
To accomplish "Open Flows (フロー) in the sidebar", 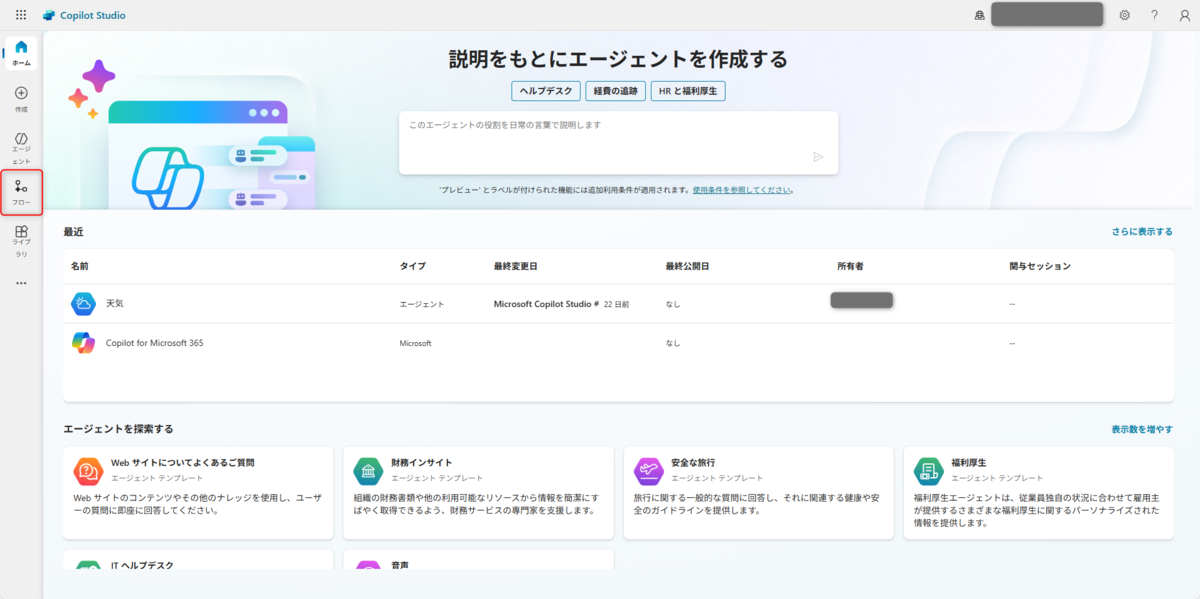I will [21, 192].
